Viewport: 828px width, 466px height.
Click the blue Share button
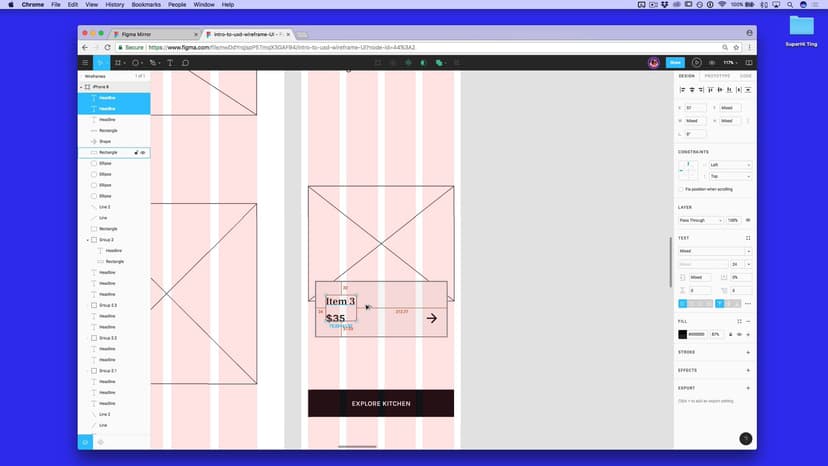pos(675,62)
